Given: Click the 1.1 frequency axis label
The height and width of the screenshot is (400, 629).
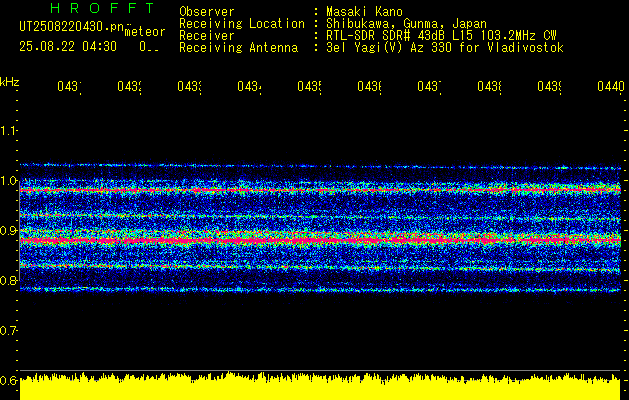Looking at the screenshot, I should tap(8, 131).
